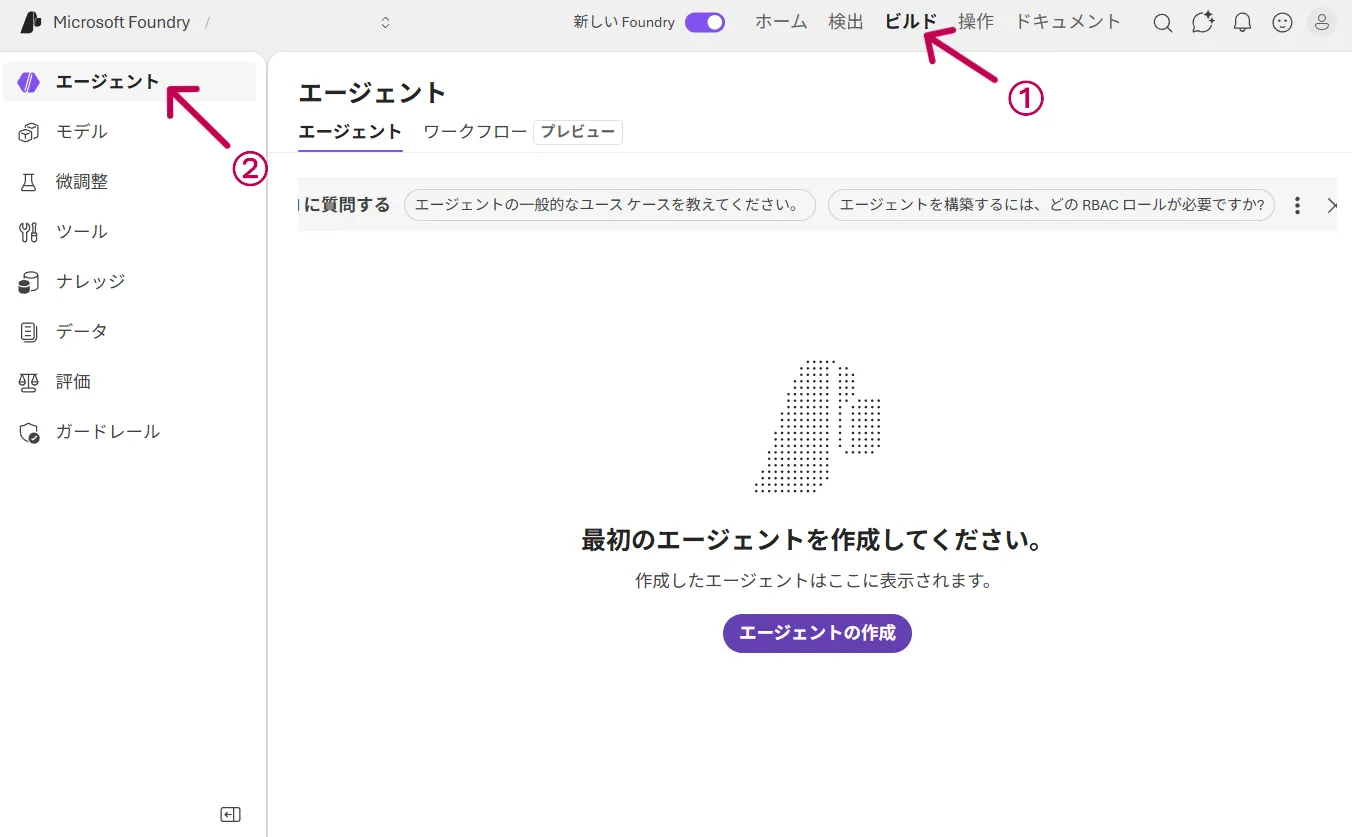Select the エージェント tab under the heading
The height and width of the screenshot is (837, 1352).
[x=350, y=132]
